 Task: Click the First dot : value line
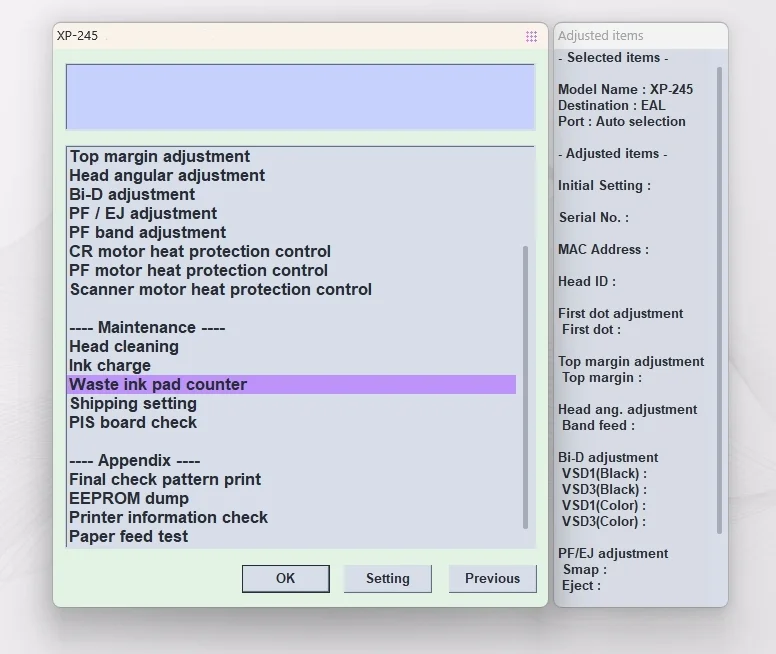591,329
